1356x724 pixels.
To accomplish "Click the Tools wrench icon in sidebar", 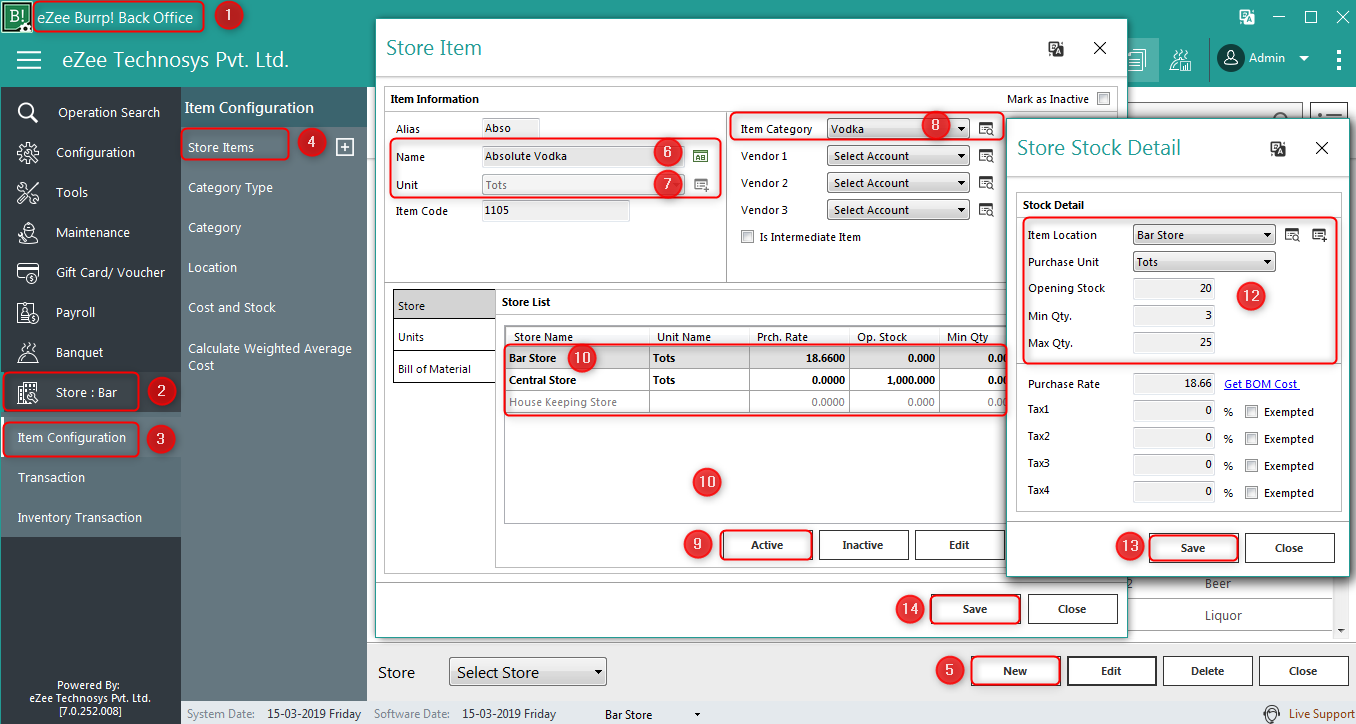I will 28,192.
